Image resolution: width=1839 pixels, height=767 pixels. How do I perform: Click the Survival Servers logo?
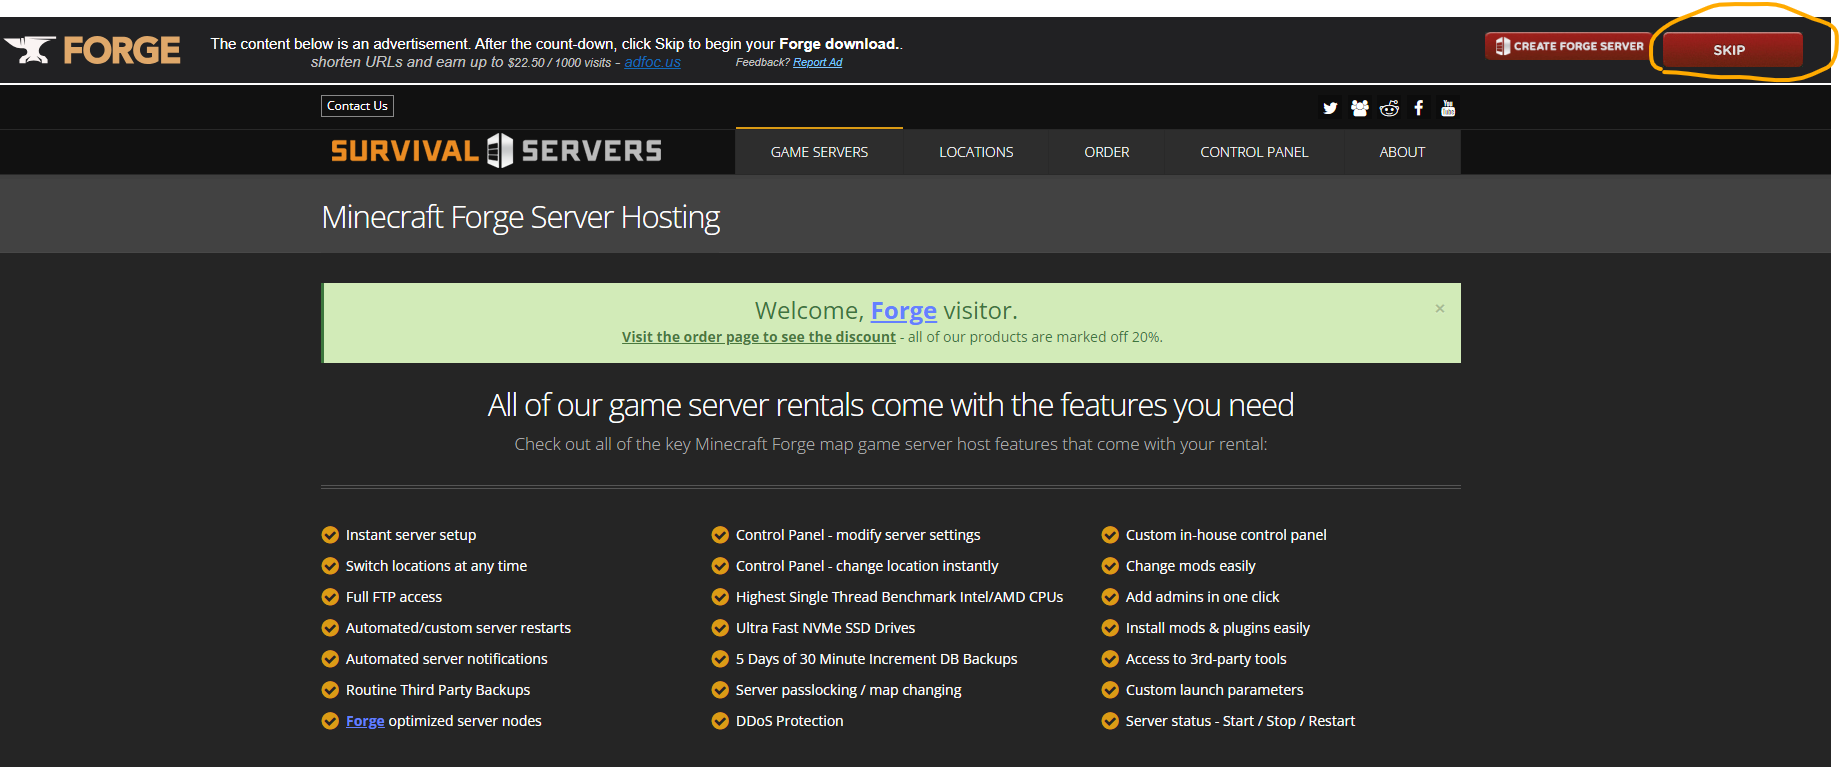click(496, 151)
